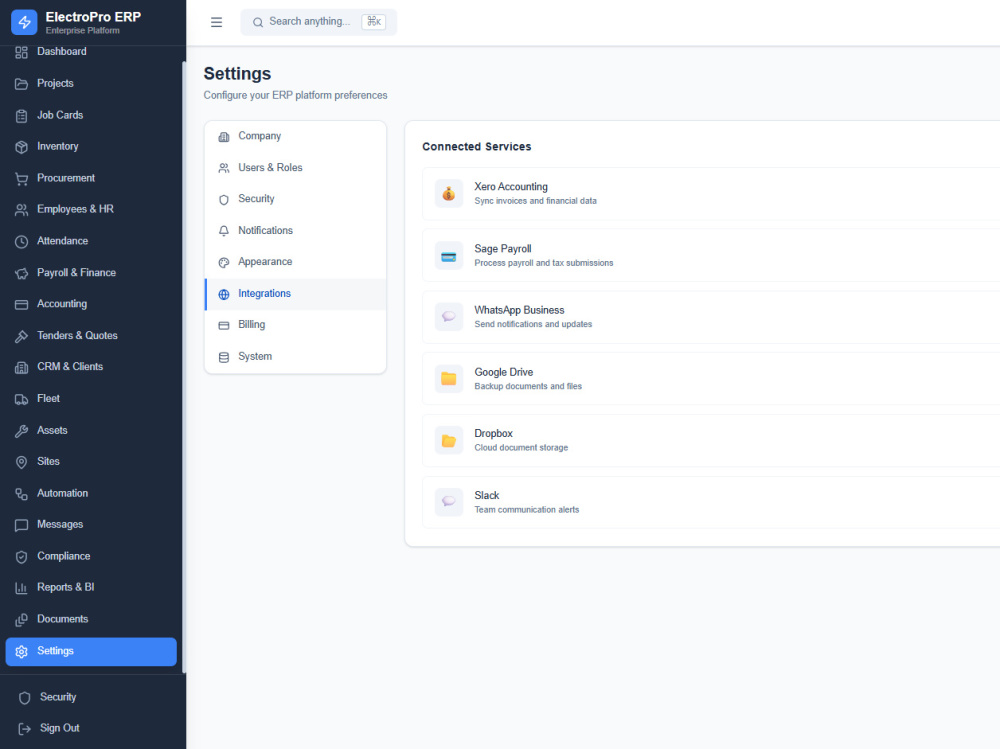Switch to Notifications settings tab
The height and width of the screenshot is (749, 1000).
[295, 231]
